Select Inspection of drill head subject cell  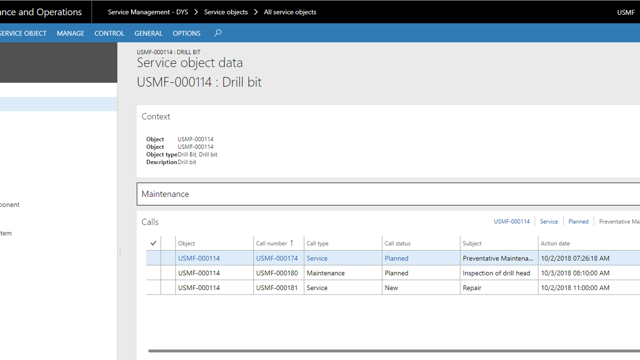coord(496,273)
